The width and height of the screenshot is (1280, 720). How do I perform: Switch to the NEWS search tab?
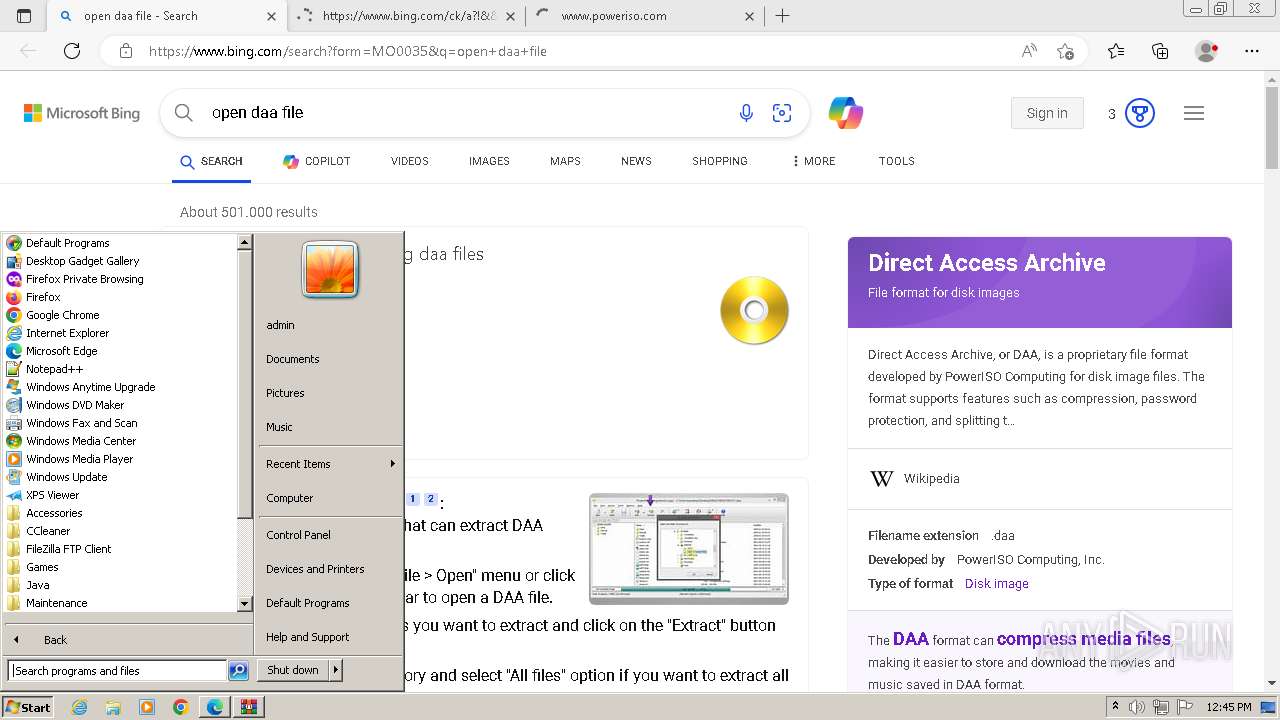click(636, 161)
